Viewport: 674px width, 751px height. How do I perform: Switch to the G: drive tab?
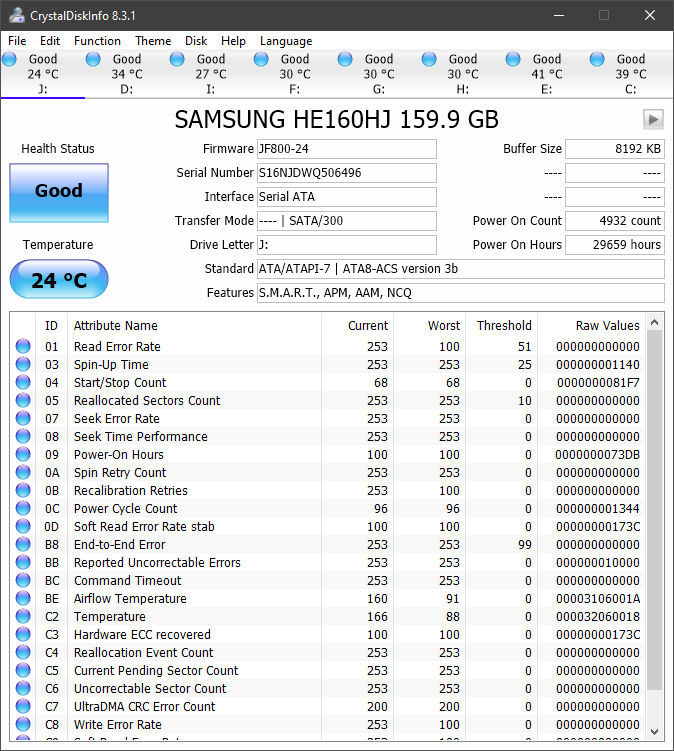(378, 74)
